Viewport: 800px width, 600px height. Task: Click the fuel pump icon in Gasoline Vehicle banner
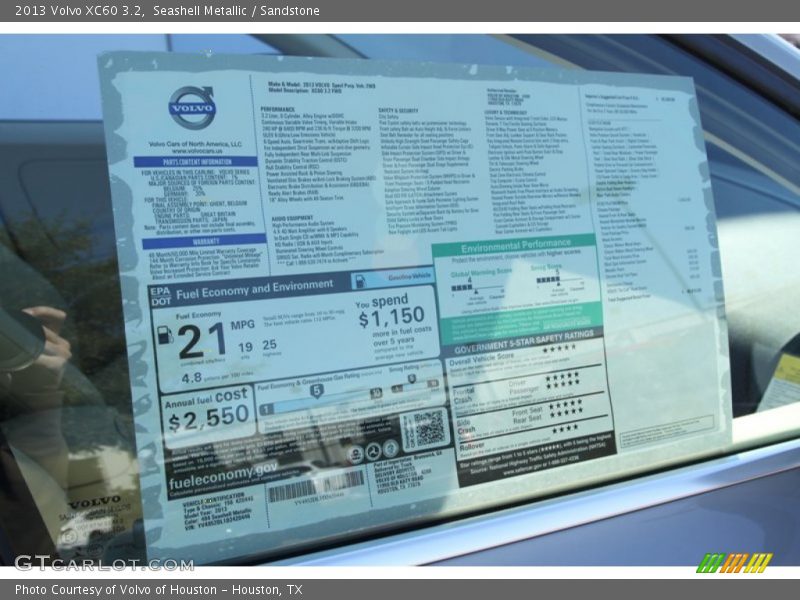point(360,281)
